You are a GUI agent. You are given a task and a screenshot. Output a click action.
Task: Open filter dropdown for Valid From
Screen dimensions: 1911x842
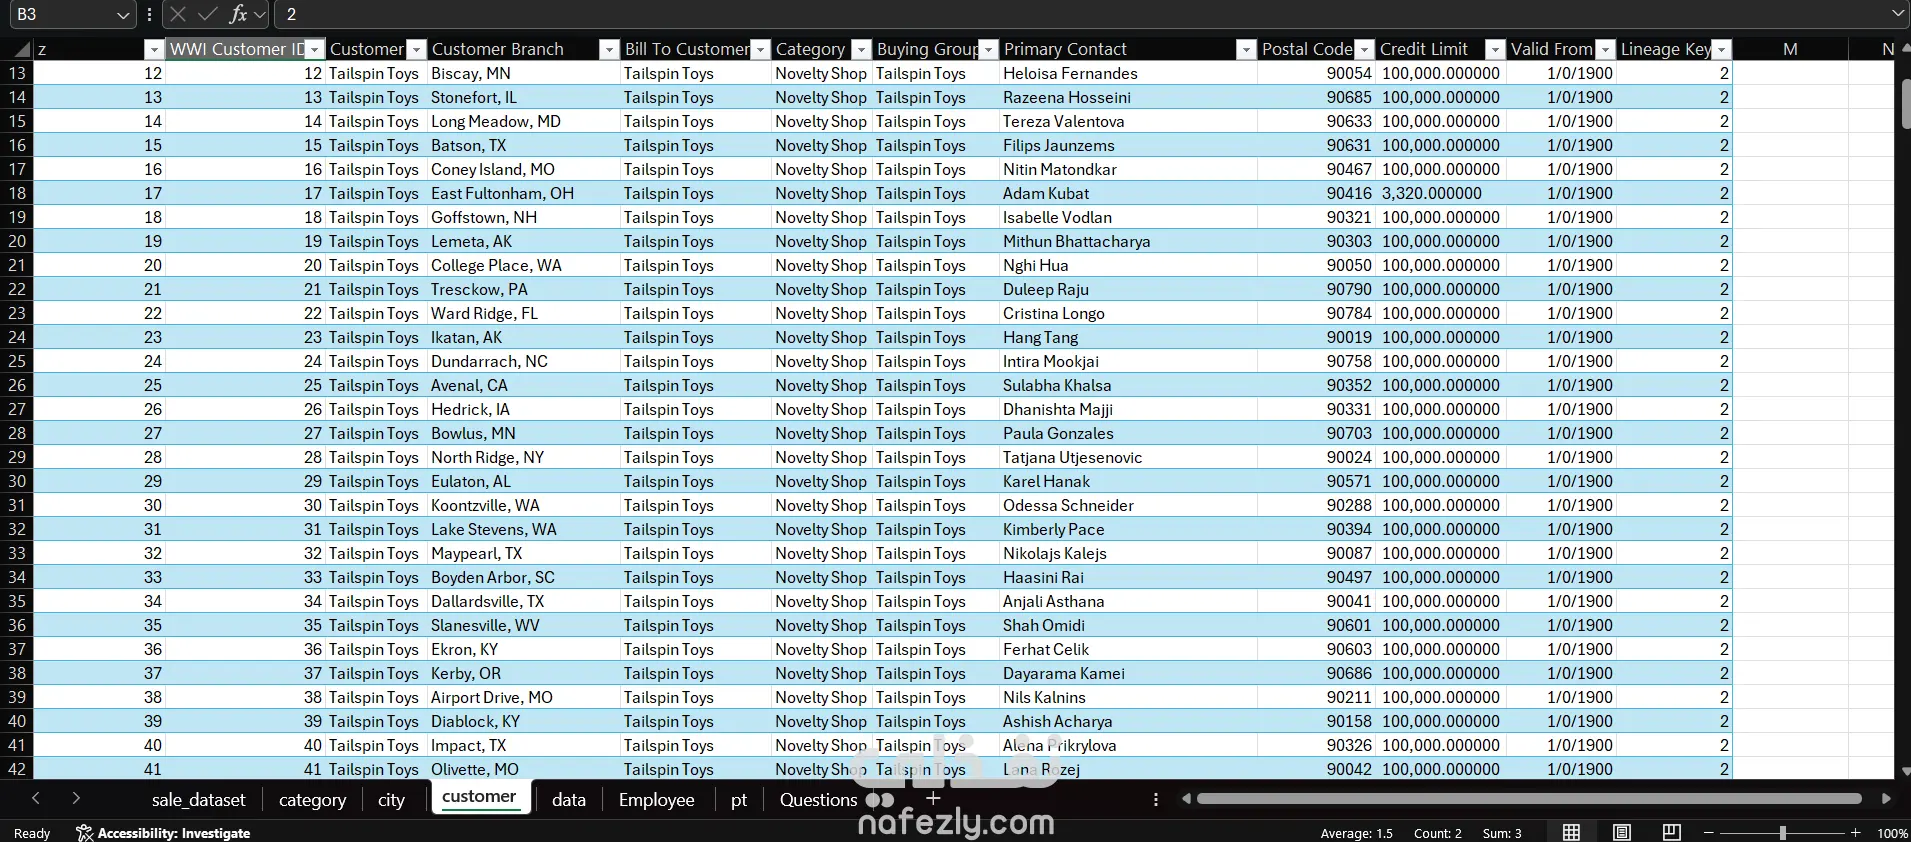coord(1605,49)
